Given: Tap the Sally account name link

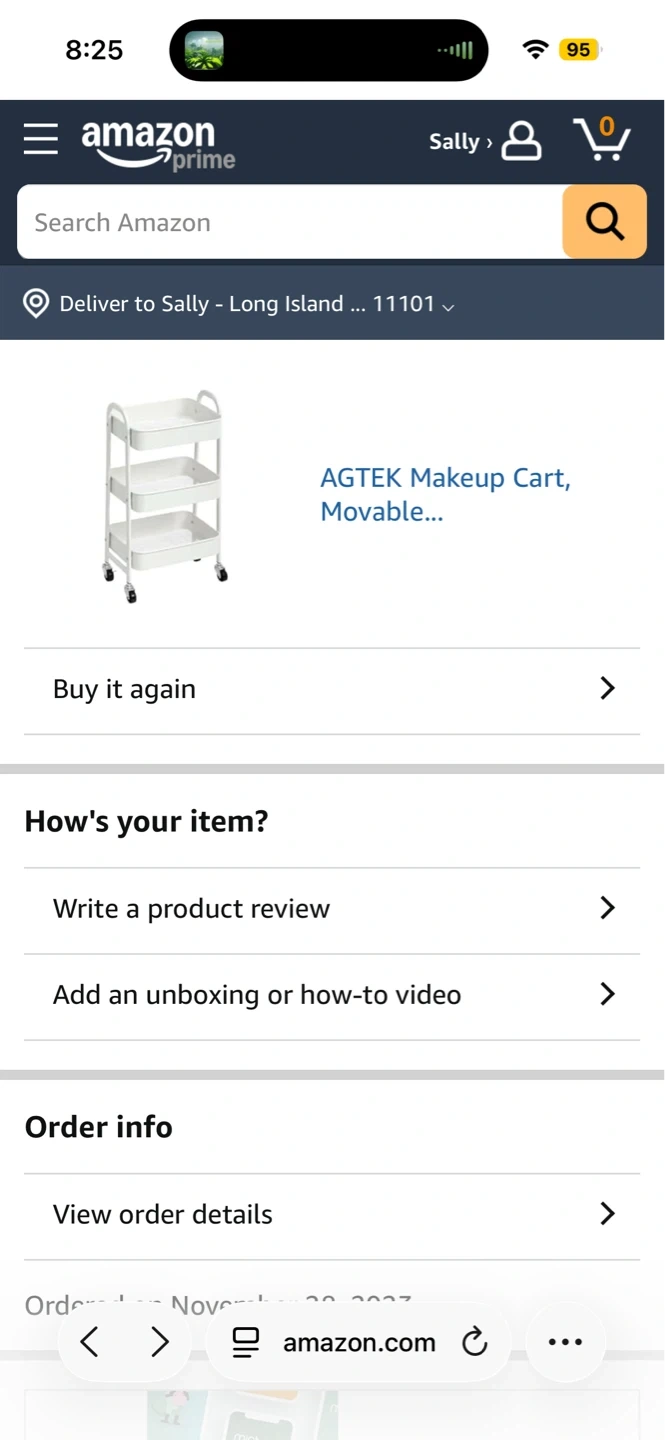Looking at the screenshot, I should [x=455, y=142].
